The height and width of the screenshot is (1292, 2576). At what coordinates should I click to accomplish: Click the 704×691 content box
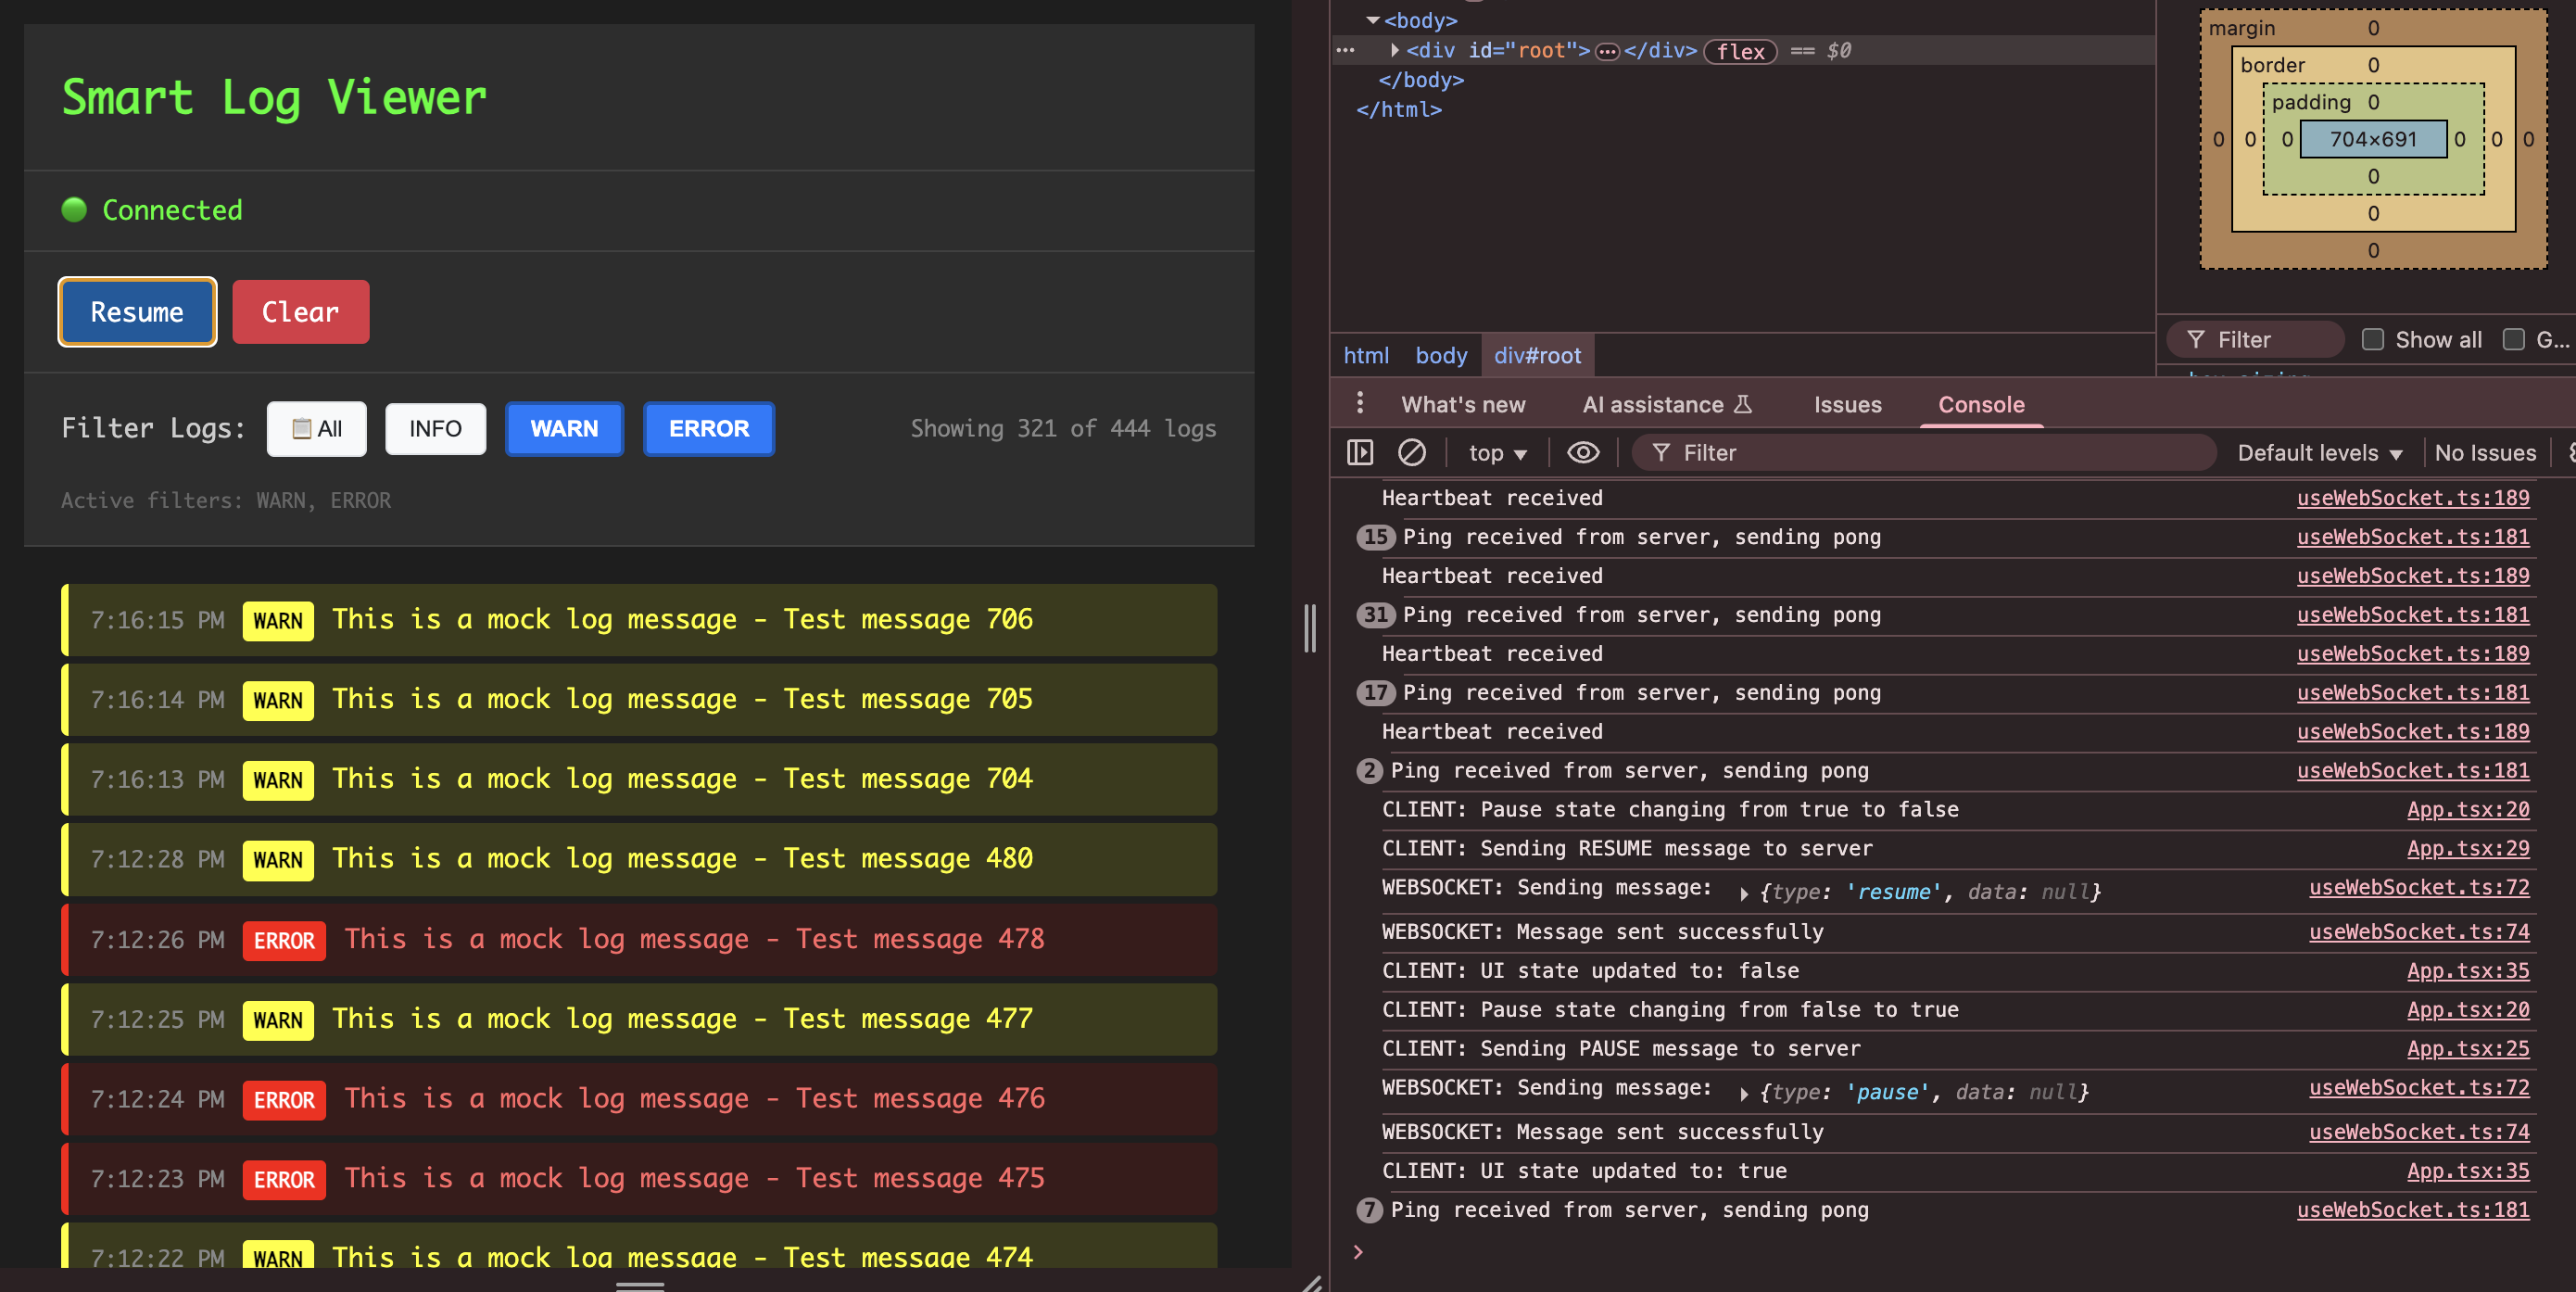pos(2372,139)
